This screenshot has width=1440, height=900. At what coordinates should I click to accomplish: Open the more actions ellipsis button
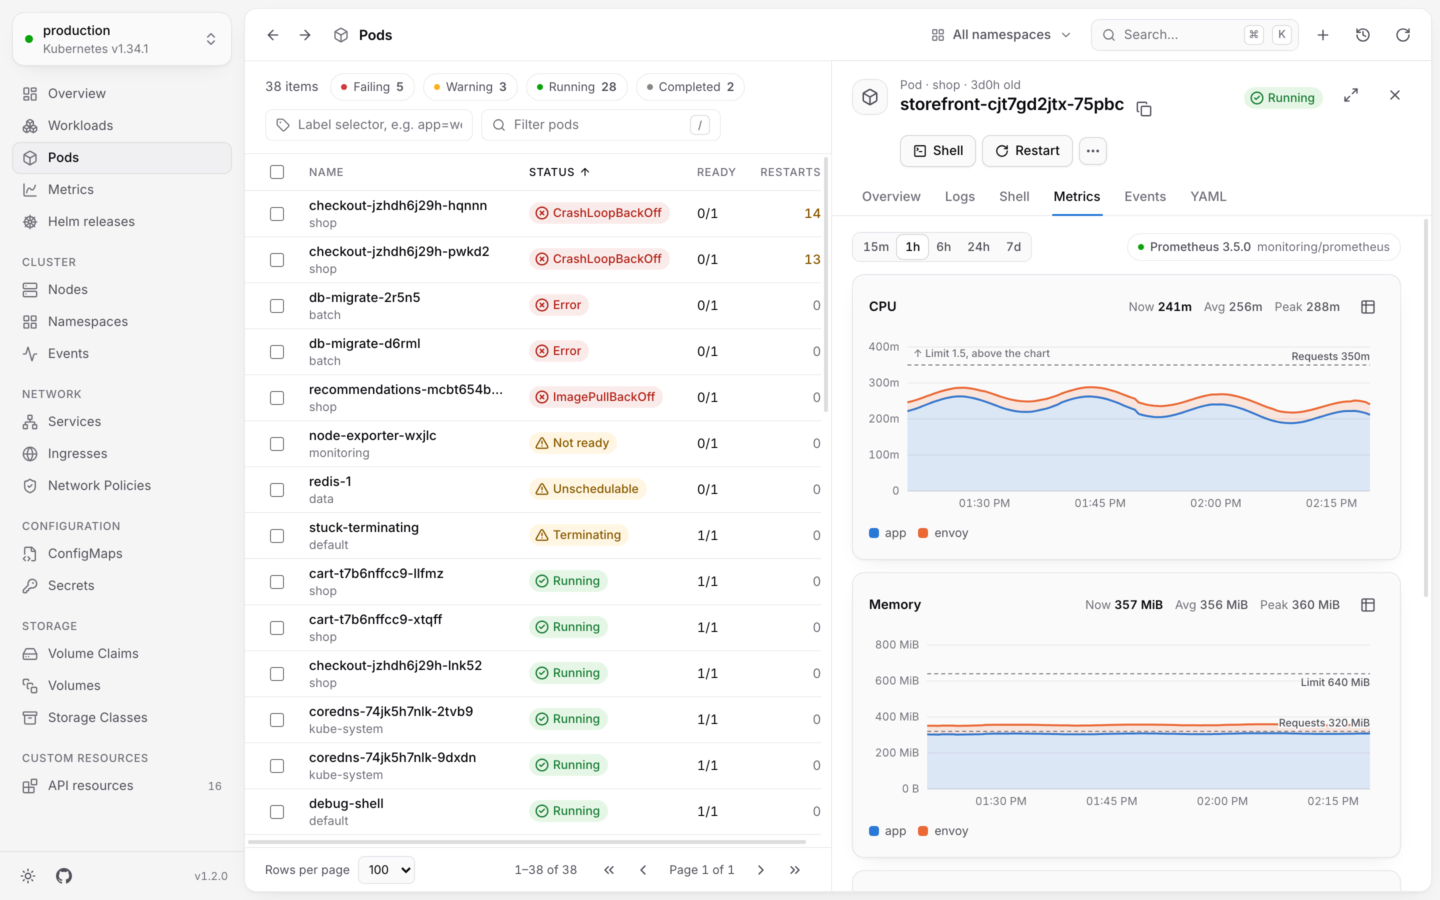pos(1093,151)
